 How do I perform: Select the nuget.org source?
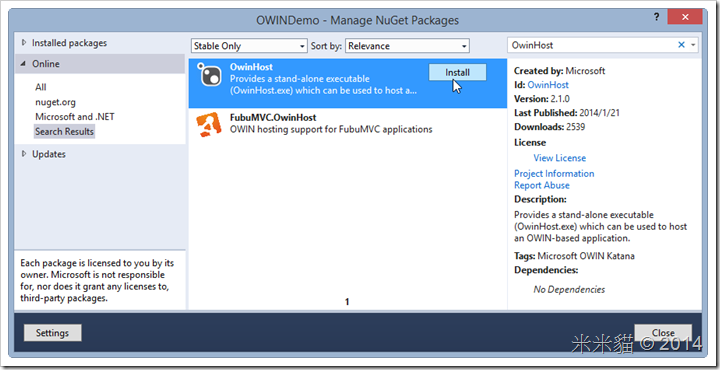(56, 102)
